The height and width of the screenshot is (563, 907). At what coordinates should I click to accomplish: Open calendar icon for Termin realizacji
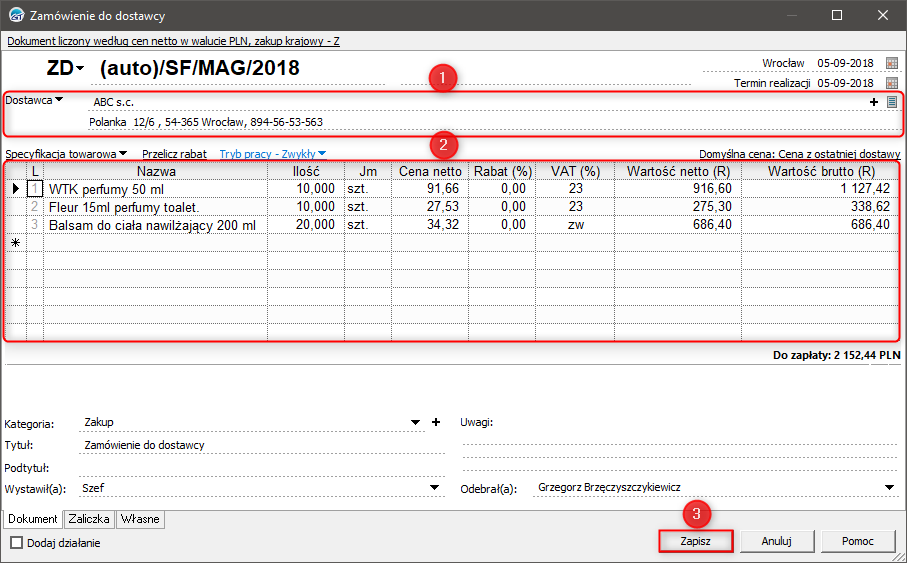[x=891, y=83]
